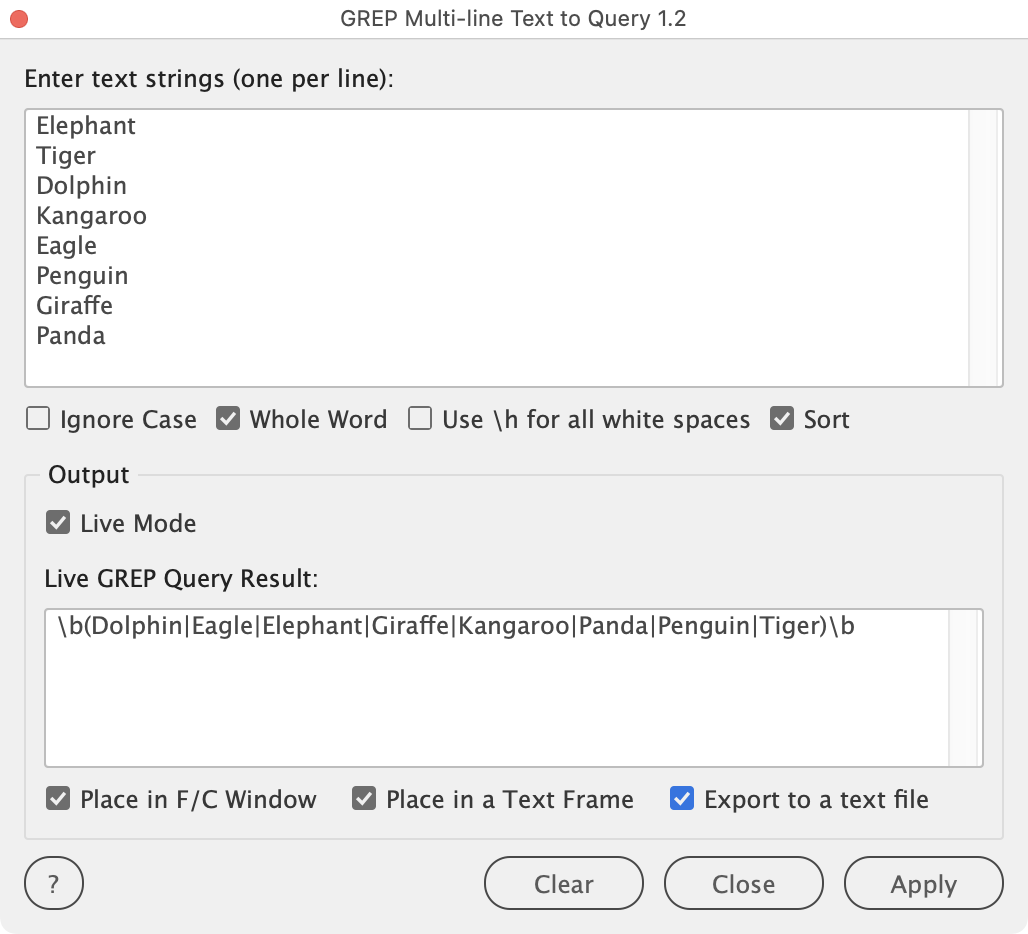
Task: Open help with the question mark button
Action: click(x=54, y=884)
